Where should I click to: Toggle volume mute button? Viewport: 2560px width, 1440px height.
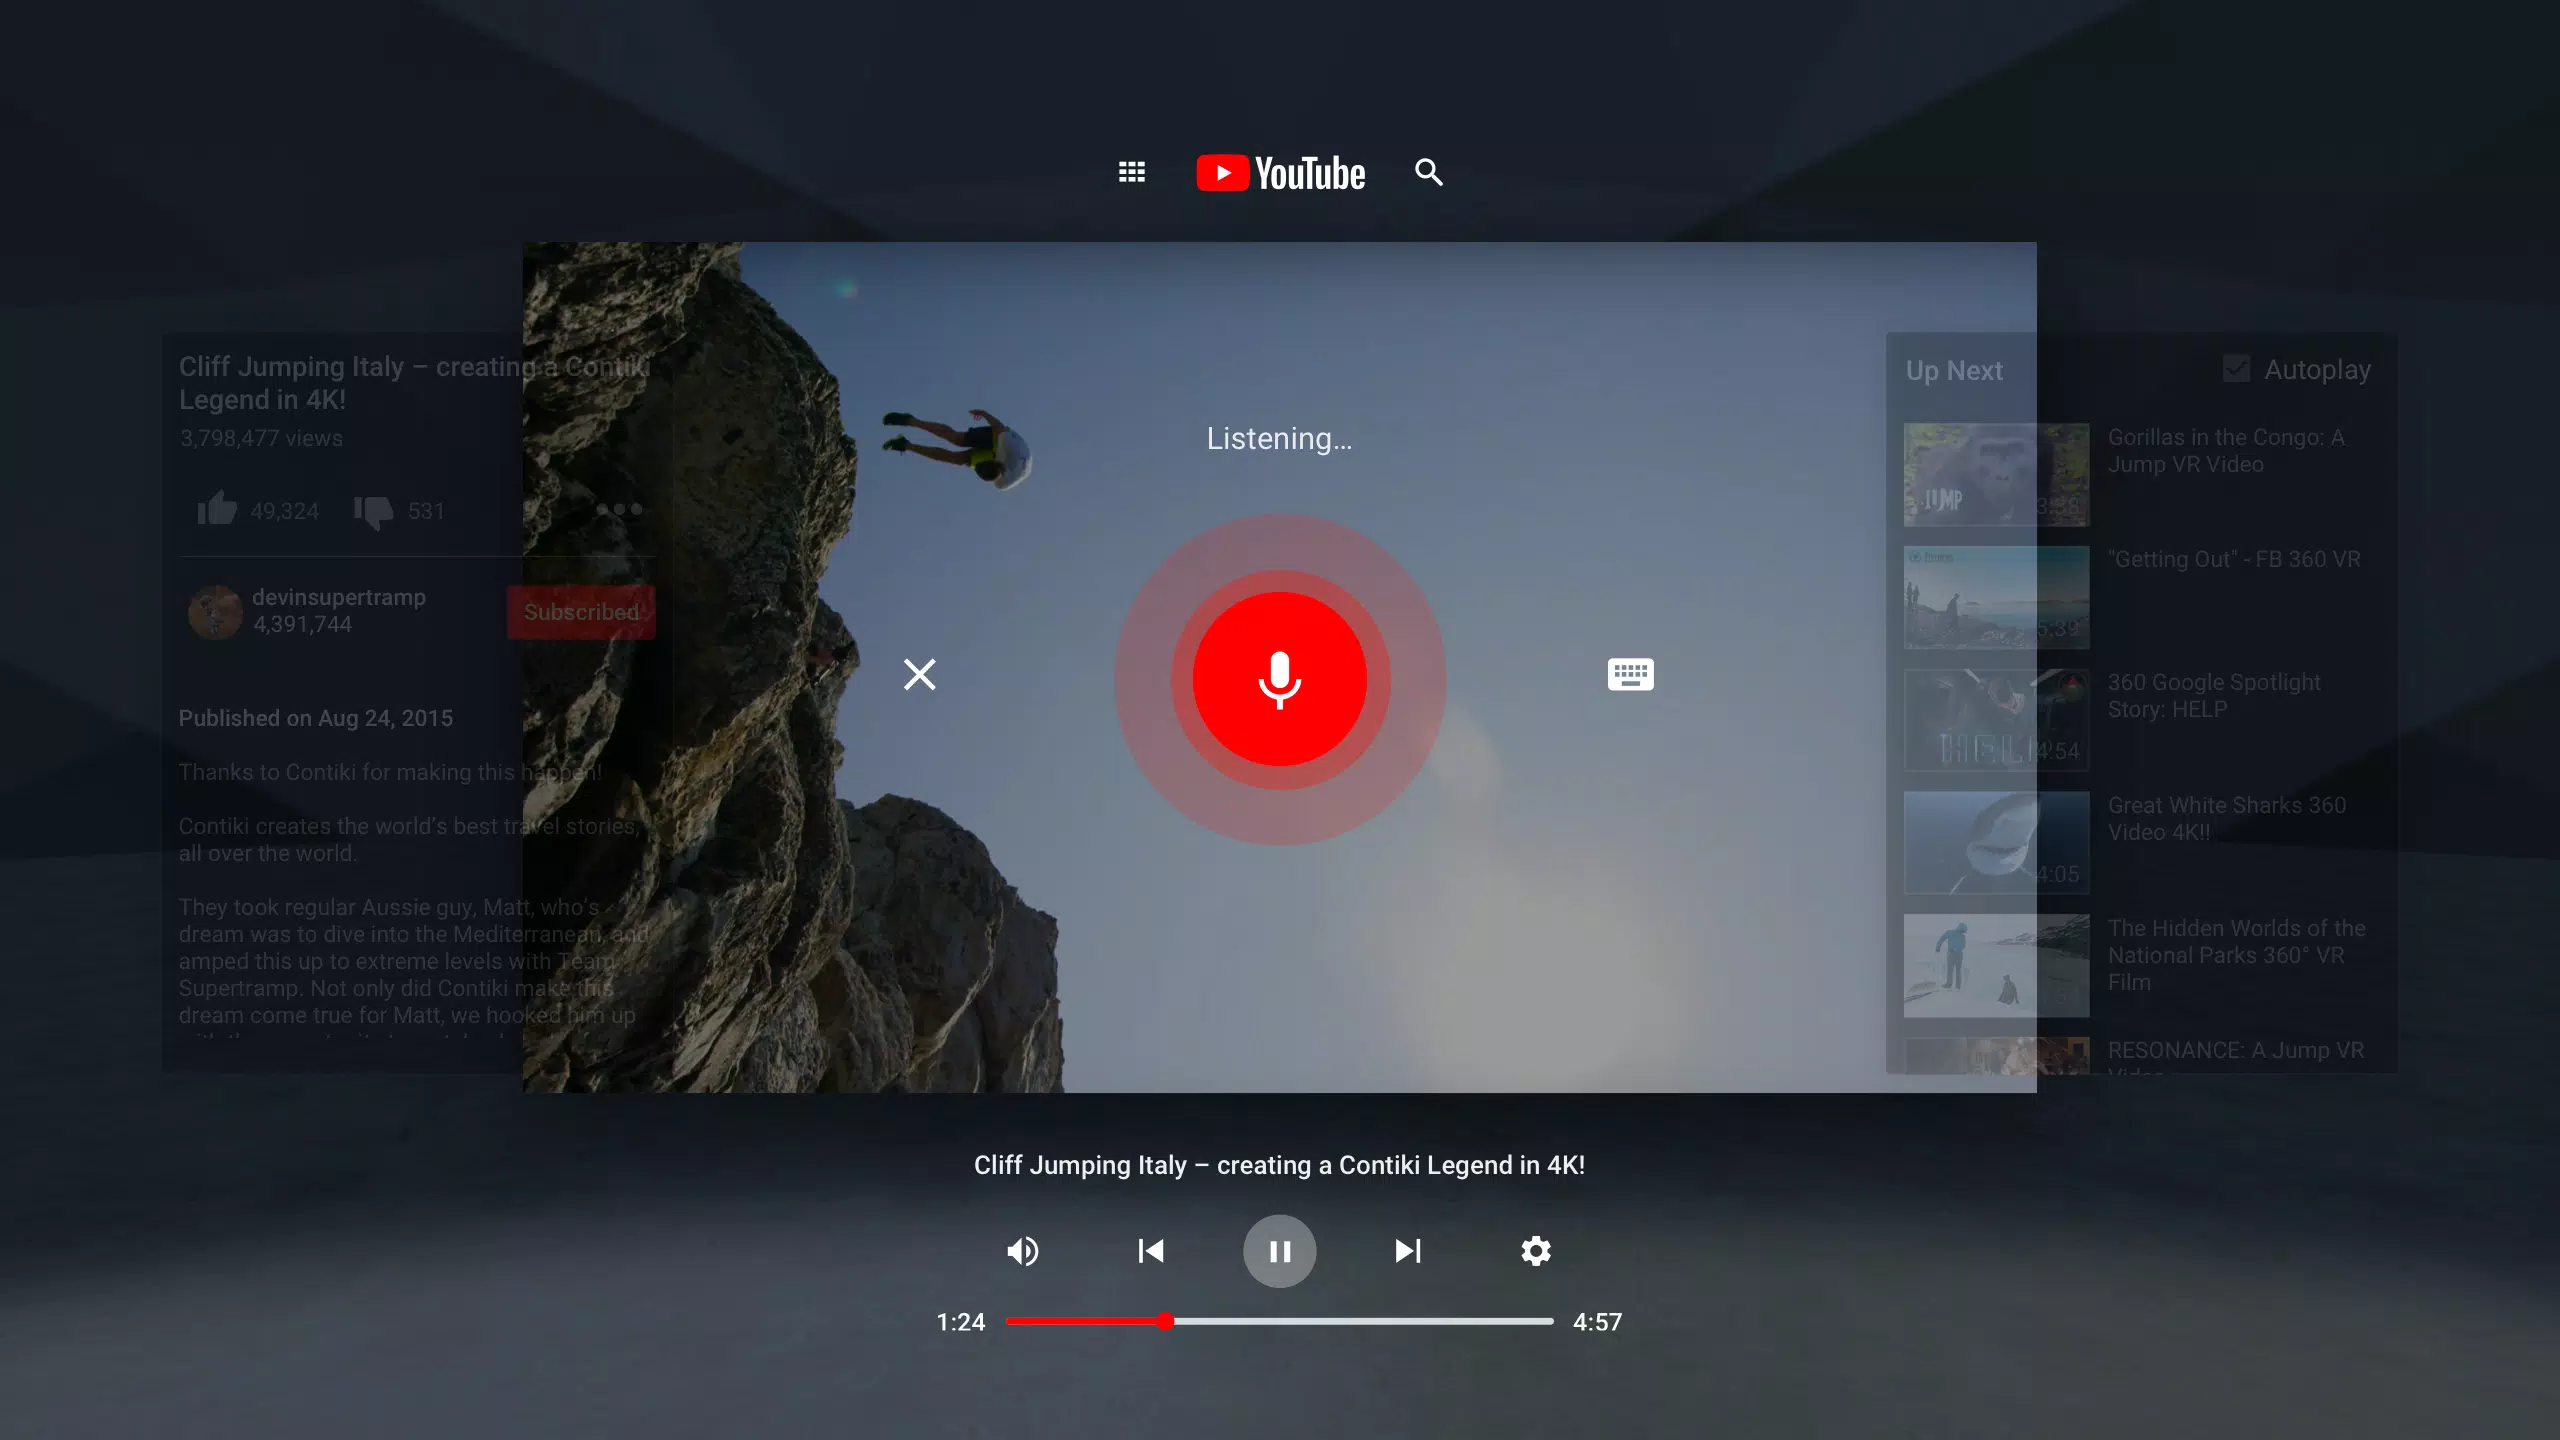[1023, 1250]
